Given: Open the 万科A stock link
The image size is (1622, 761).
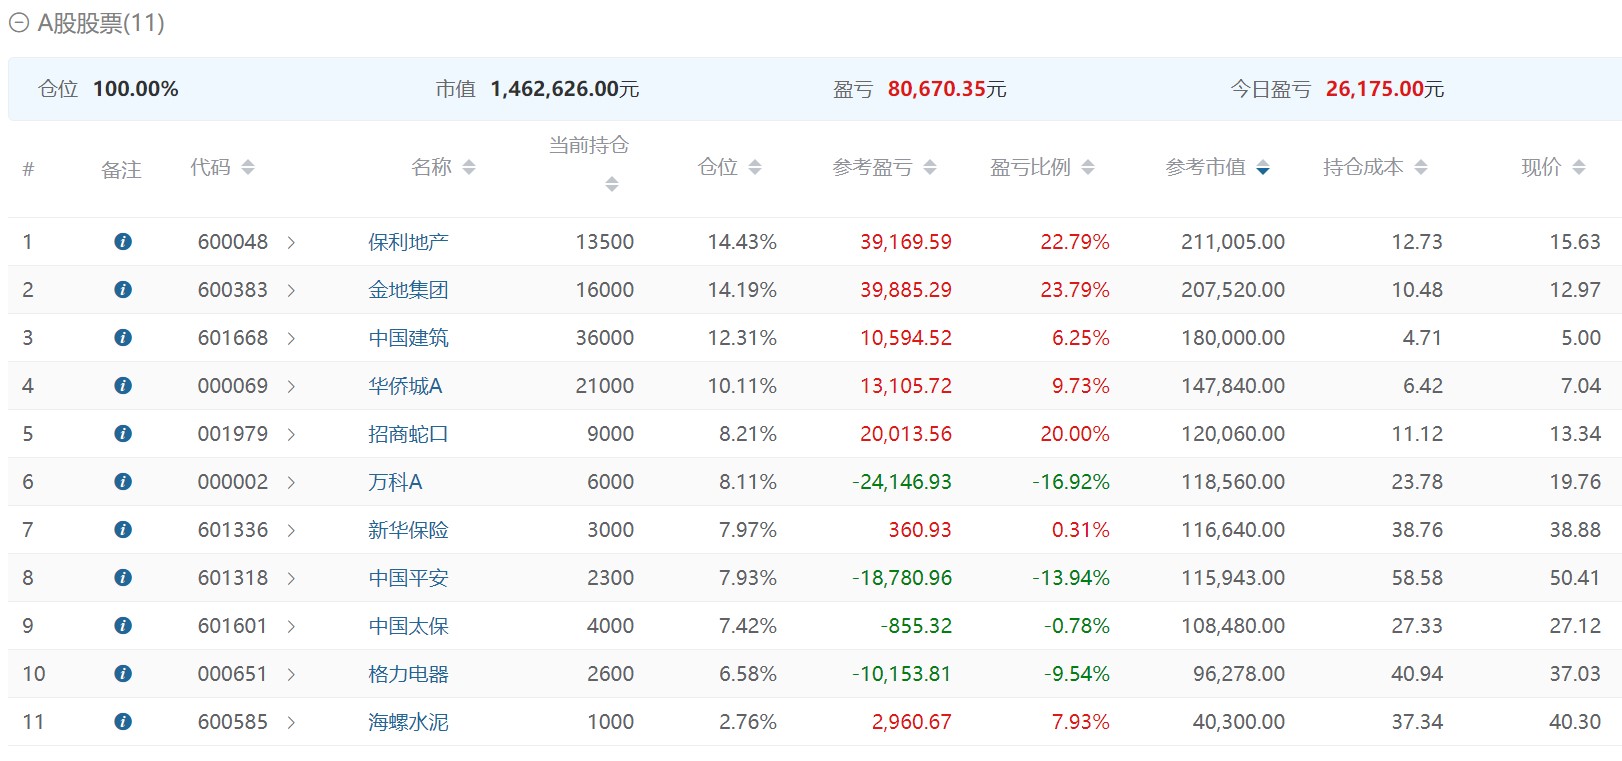Looking at the screenshot, I should coord(395,482).
